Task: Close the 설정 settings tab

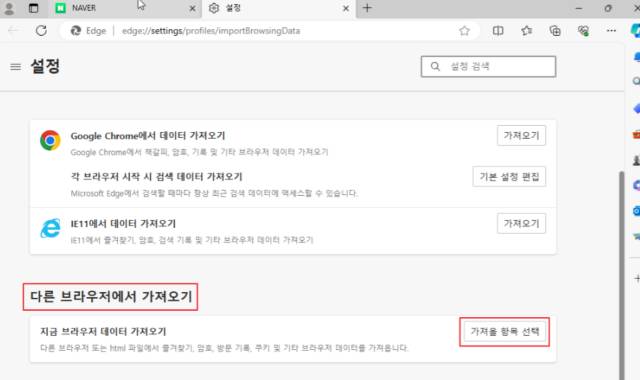Action: point(346,8)
